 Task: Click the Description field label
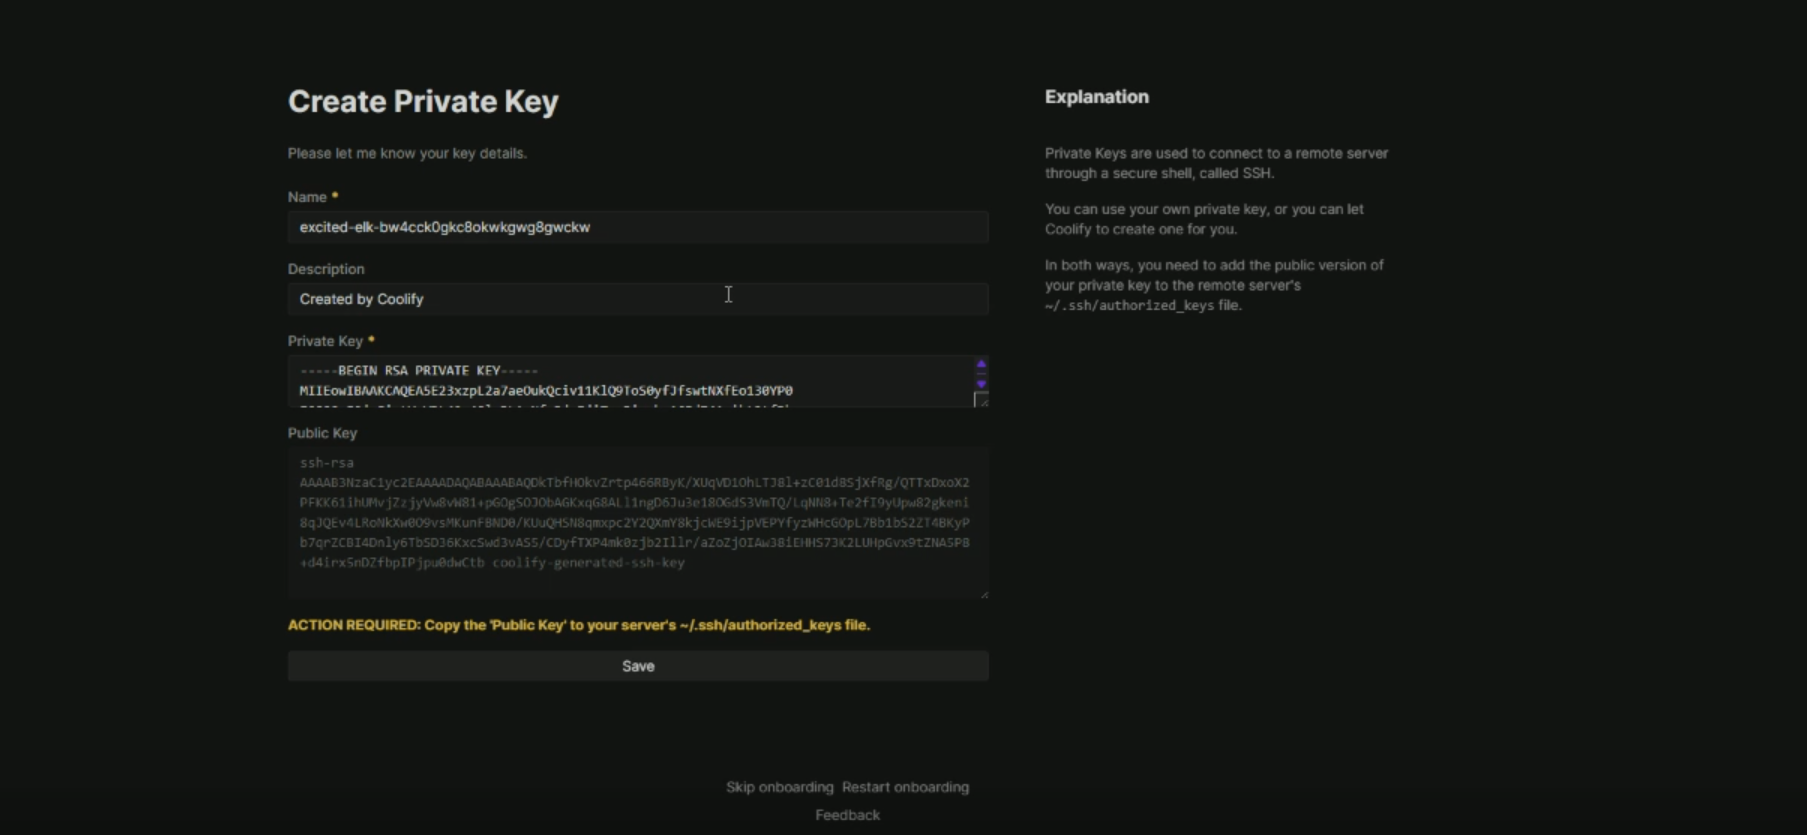326,269
